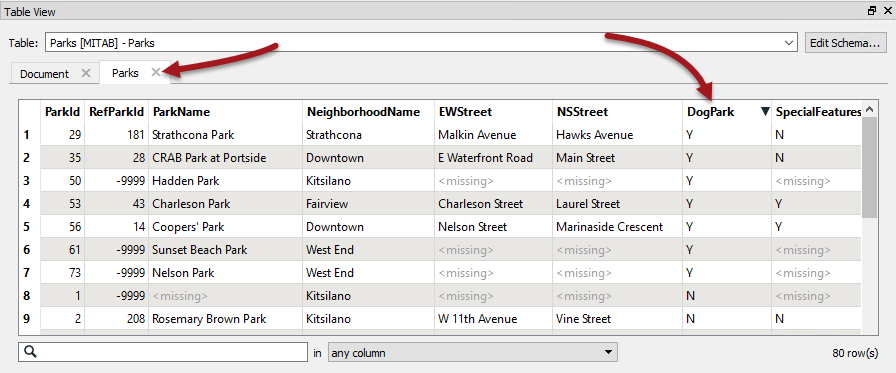Click RefParkId value 208

117,319
